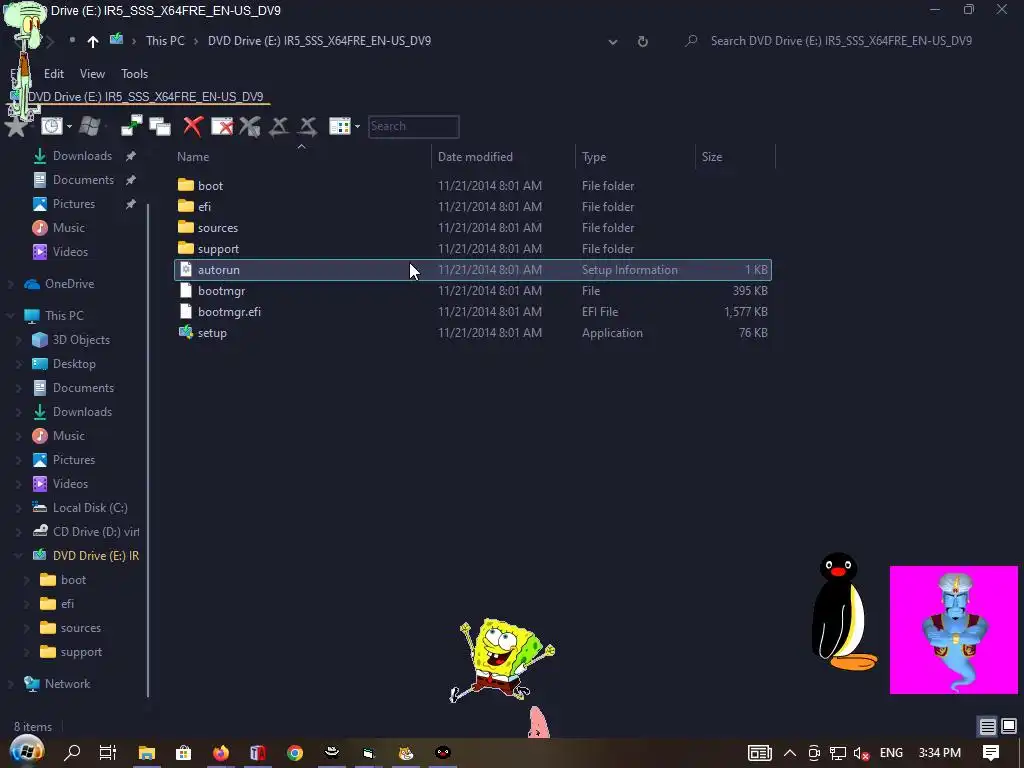
Task: Open address bar history dropdown chevron
Action: tap(613, 42)
